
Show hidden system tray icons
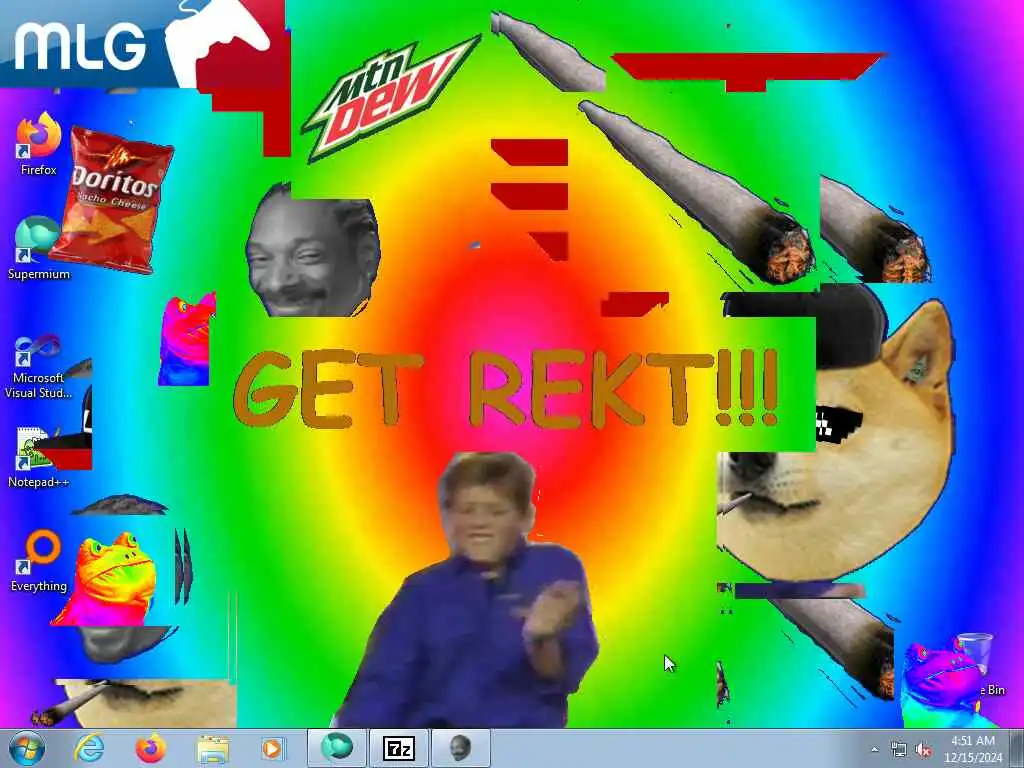[874, 750]
